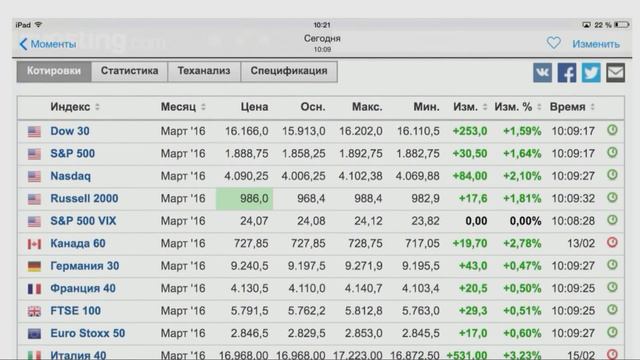
Task: Click clock icon in Russell 2000 row
Action: pyautogui.click(x=612, y=198)
